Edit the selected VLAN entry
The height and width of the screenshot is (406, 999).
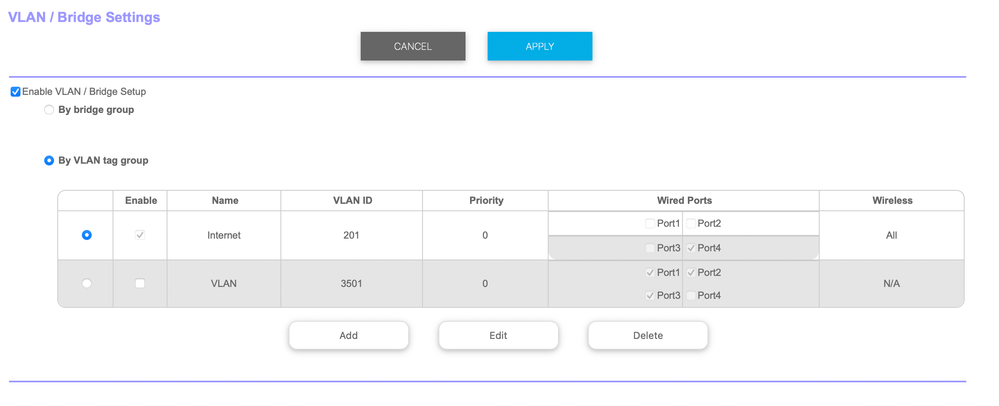(498, 335)
